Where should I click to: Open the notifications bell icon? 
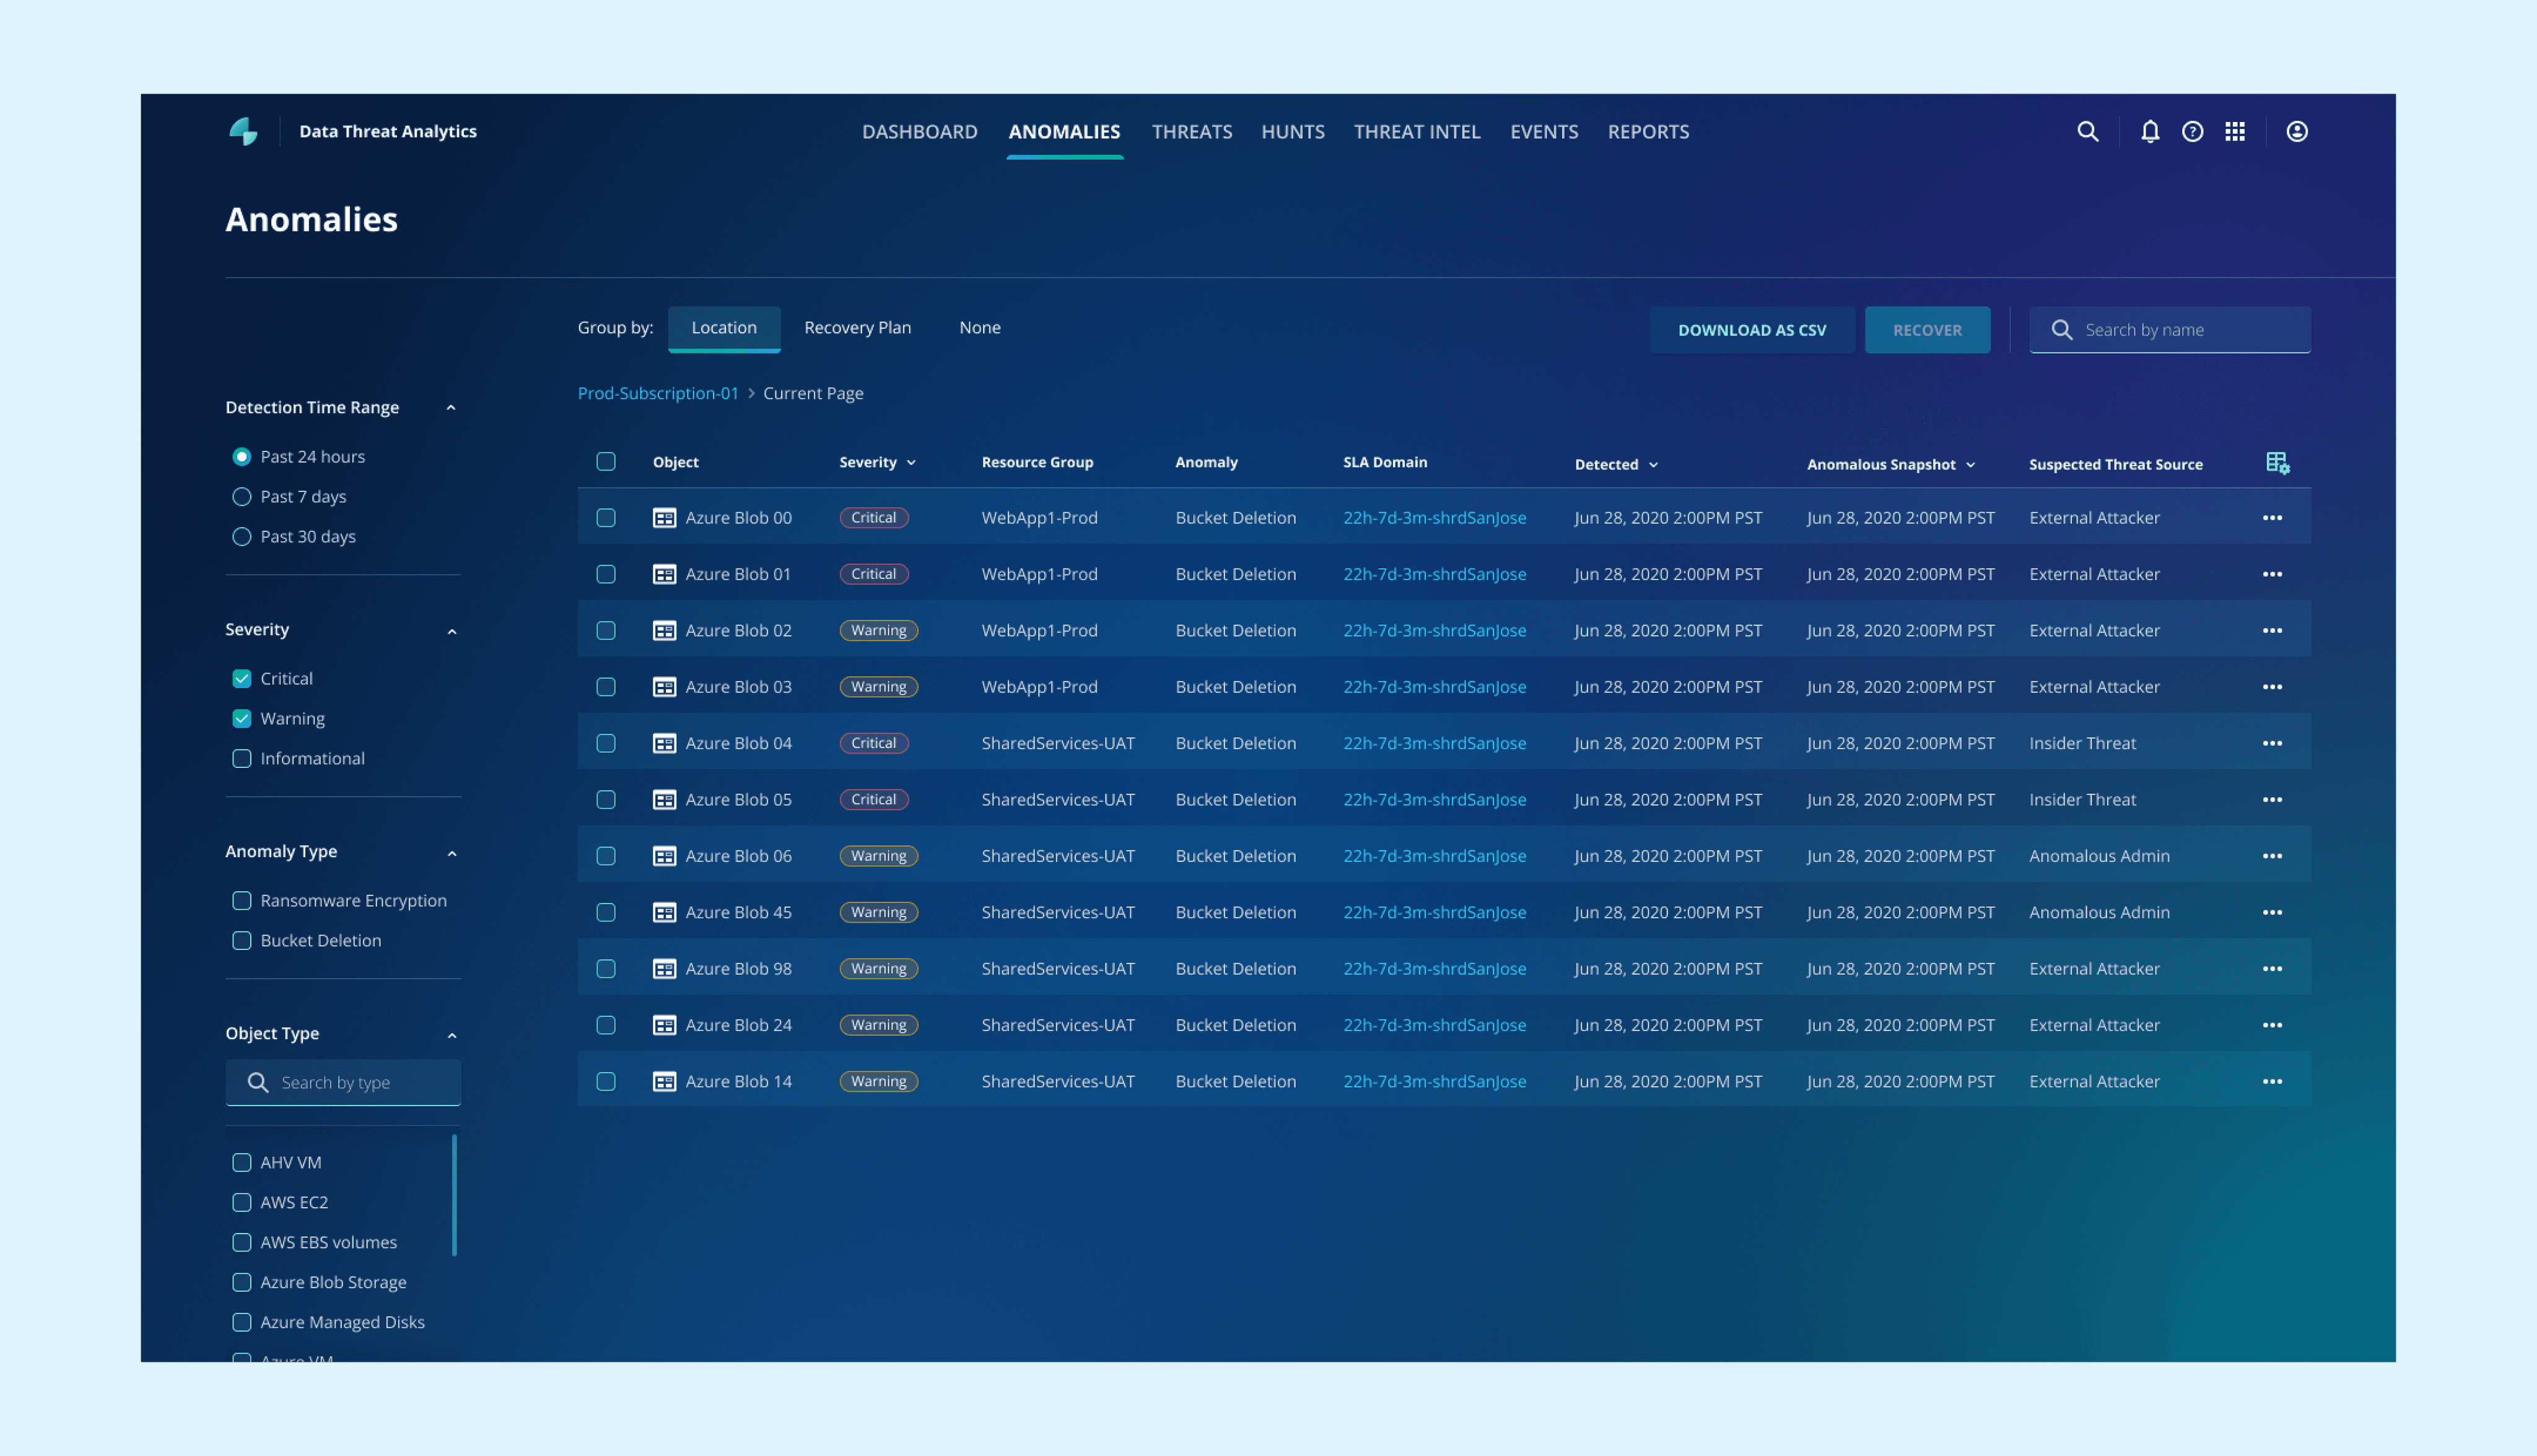tap(2149, 131)
